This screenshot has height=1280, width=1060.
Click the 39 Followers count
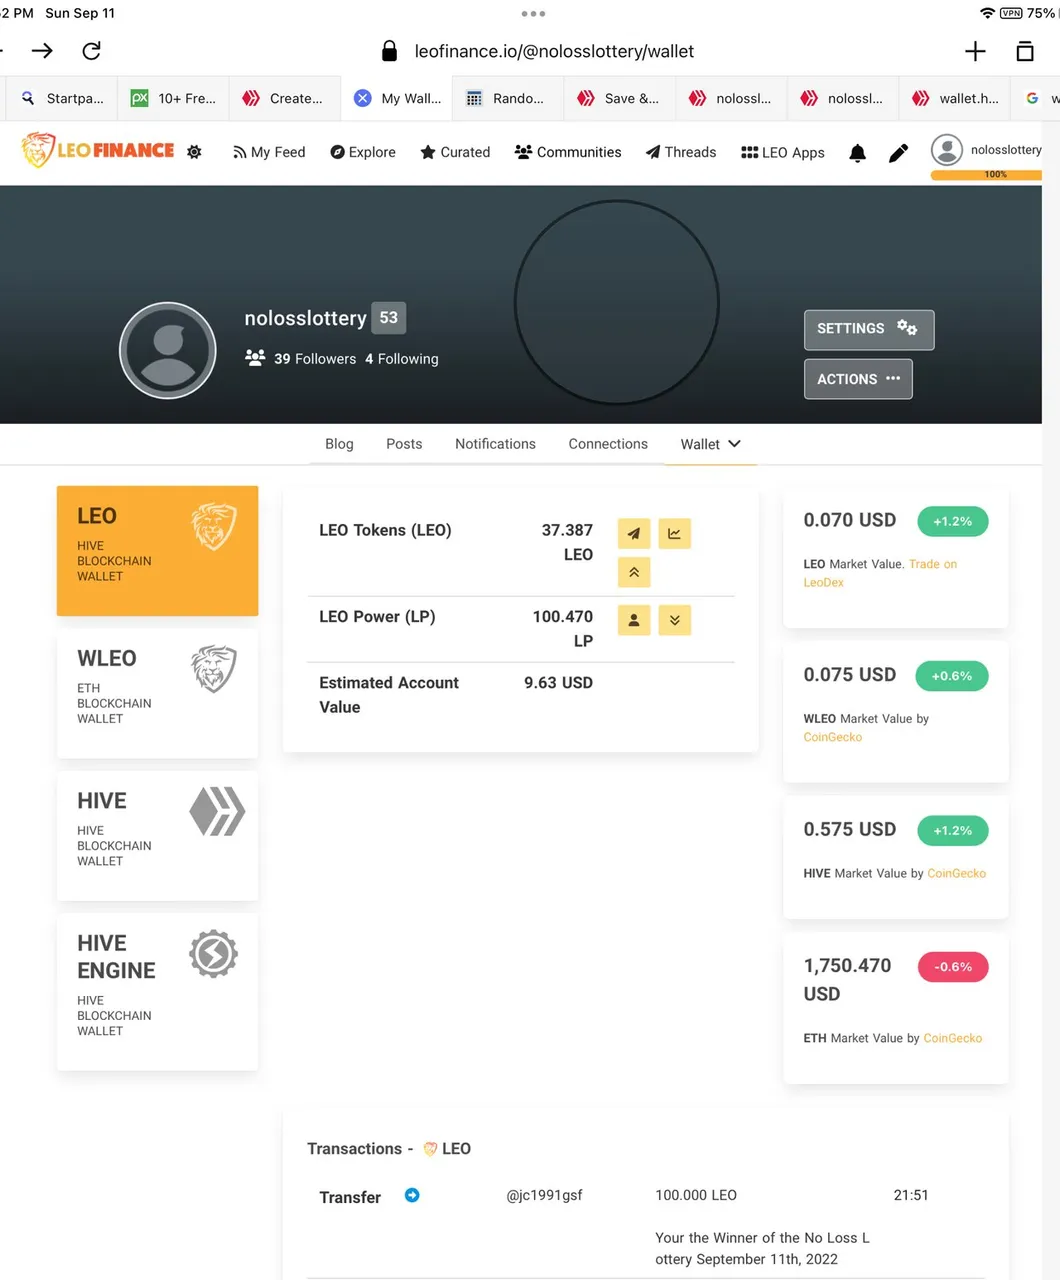(x=315, y=359)
